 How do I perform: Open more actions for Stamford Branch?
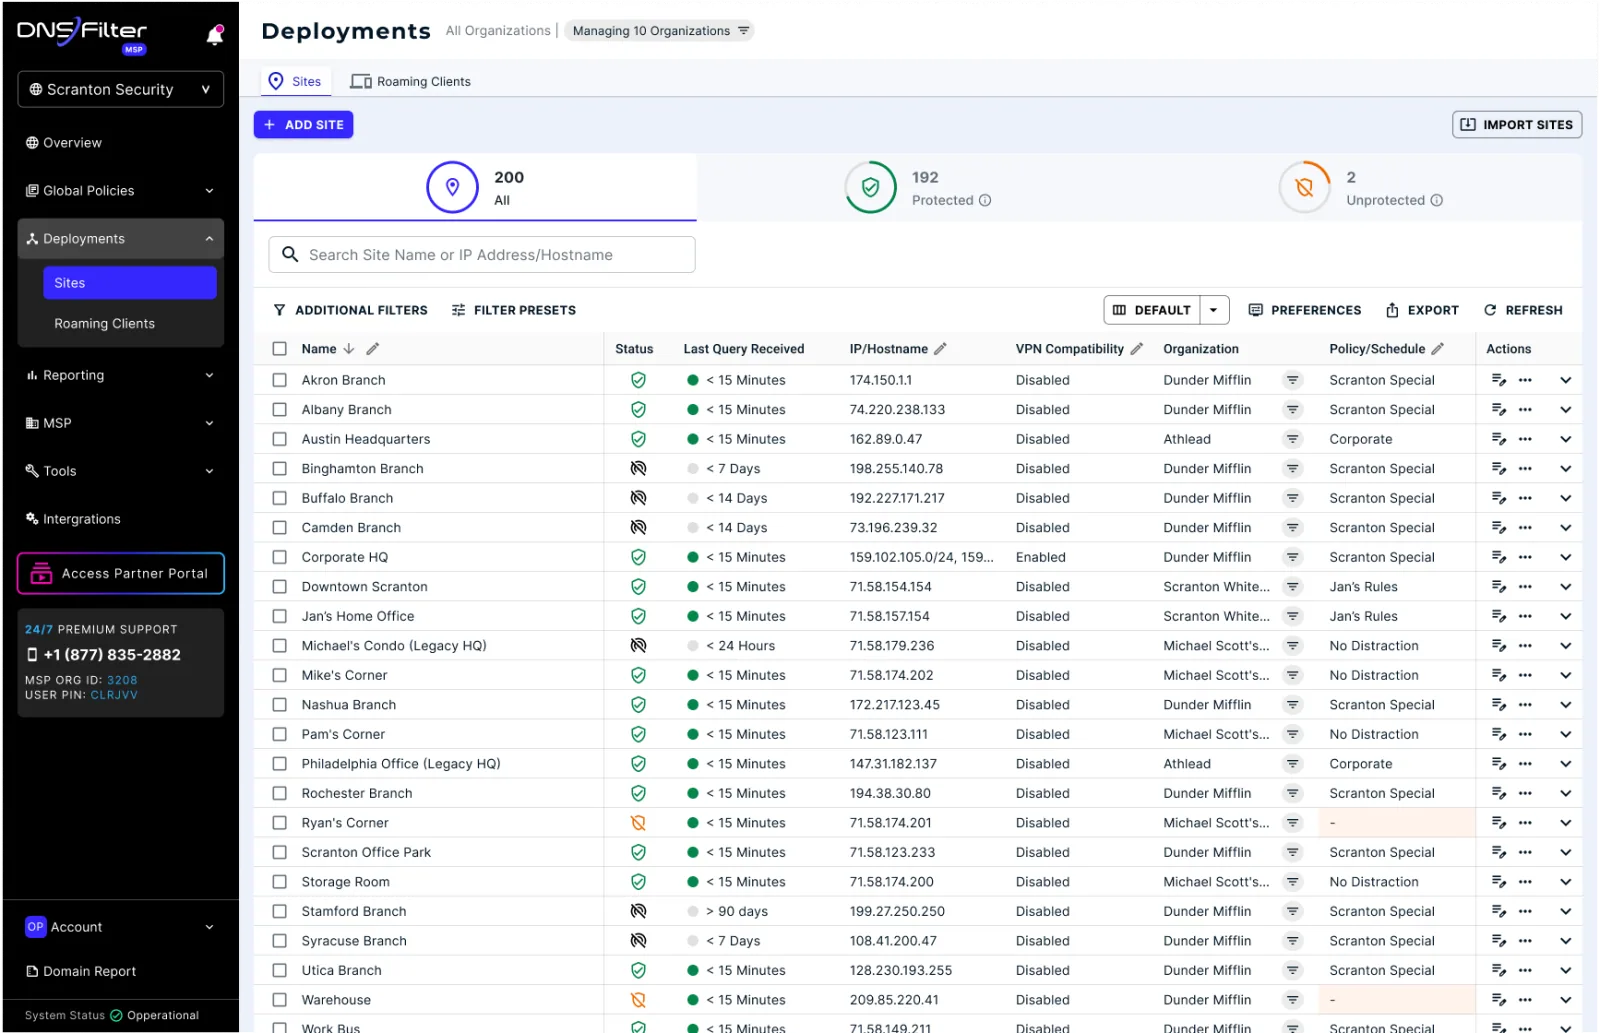click(x=1525, y=911)
